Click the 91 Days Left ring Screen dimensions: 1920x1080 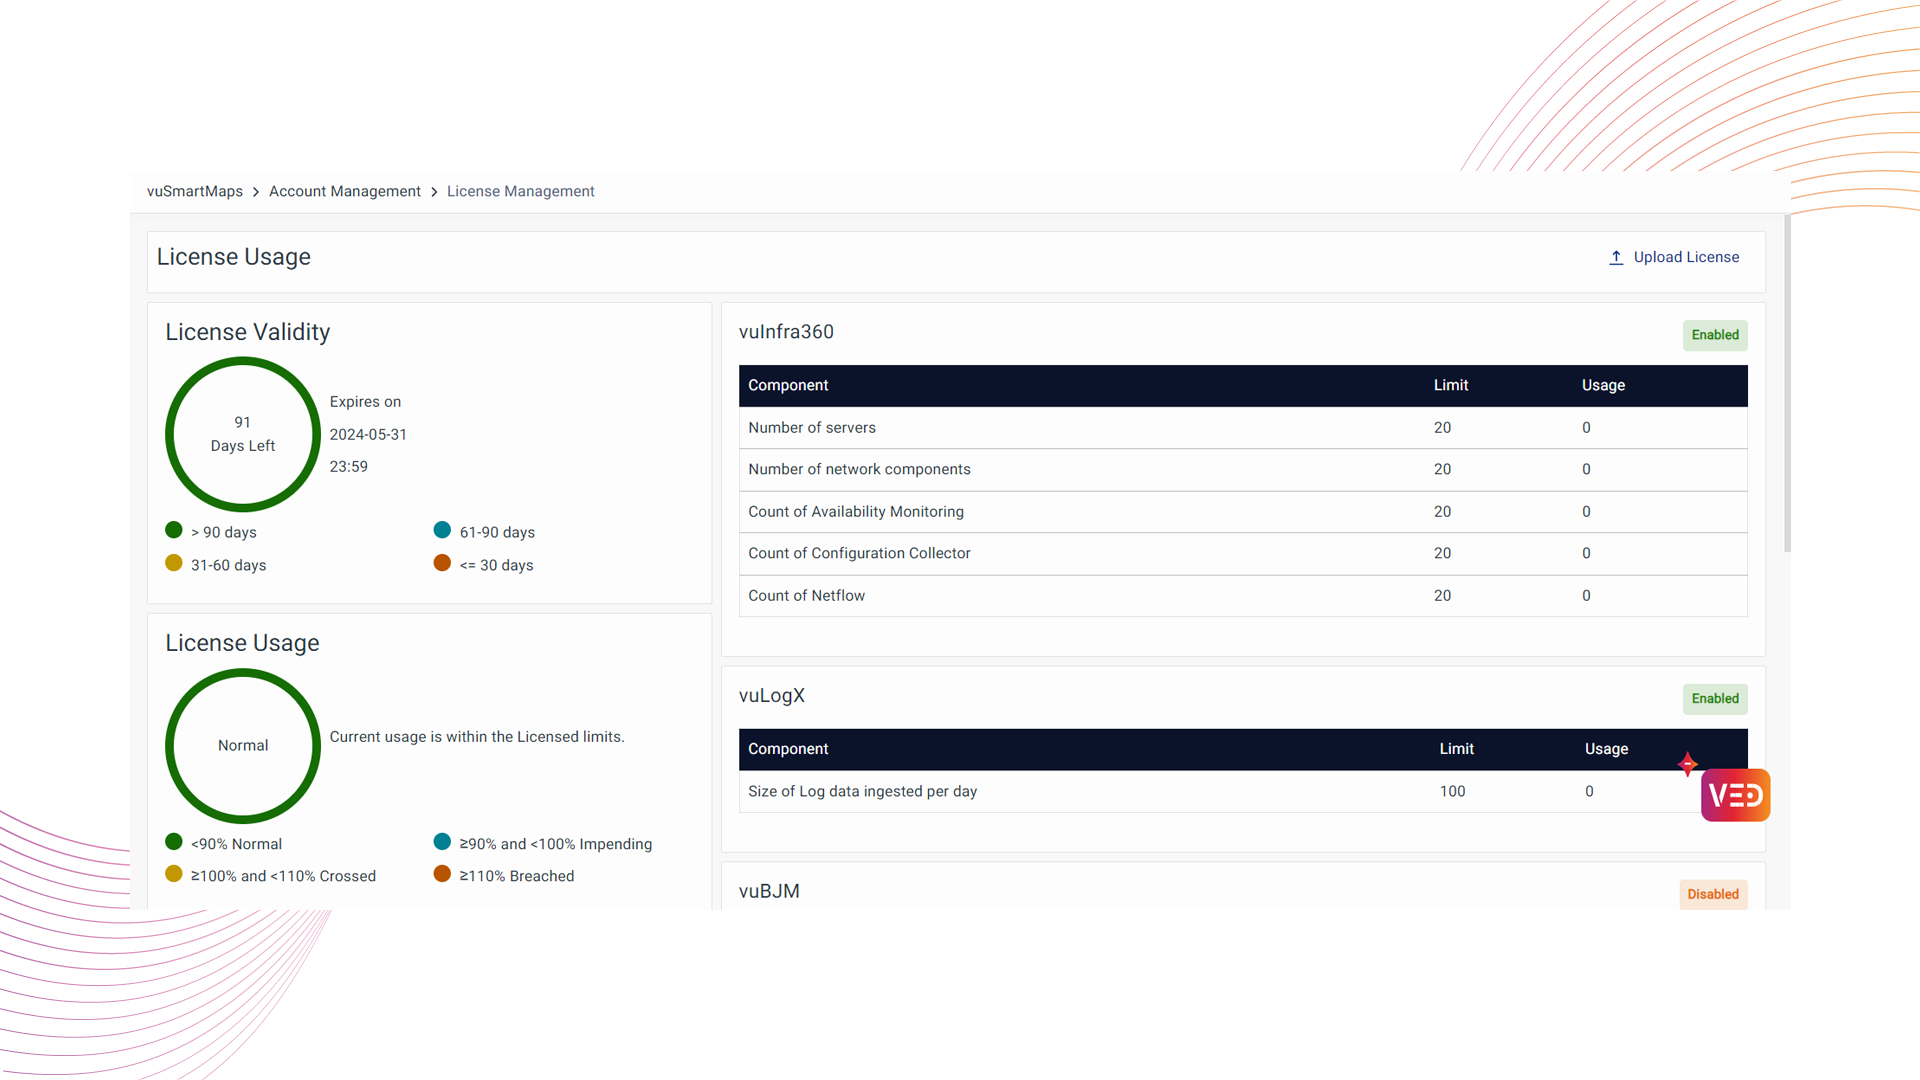243,434
